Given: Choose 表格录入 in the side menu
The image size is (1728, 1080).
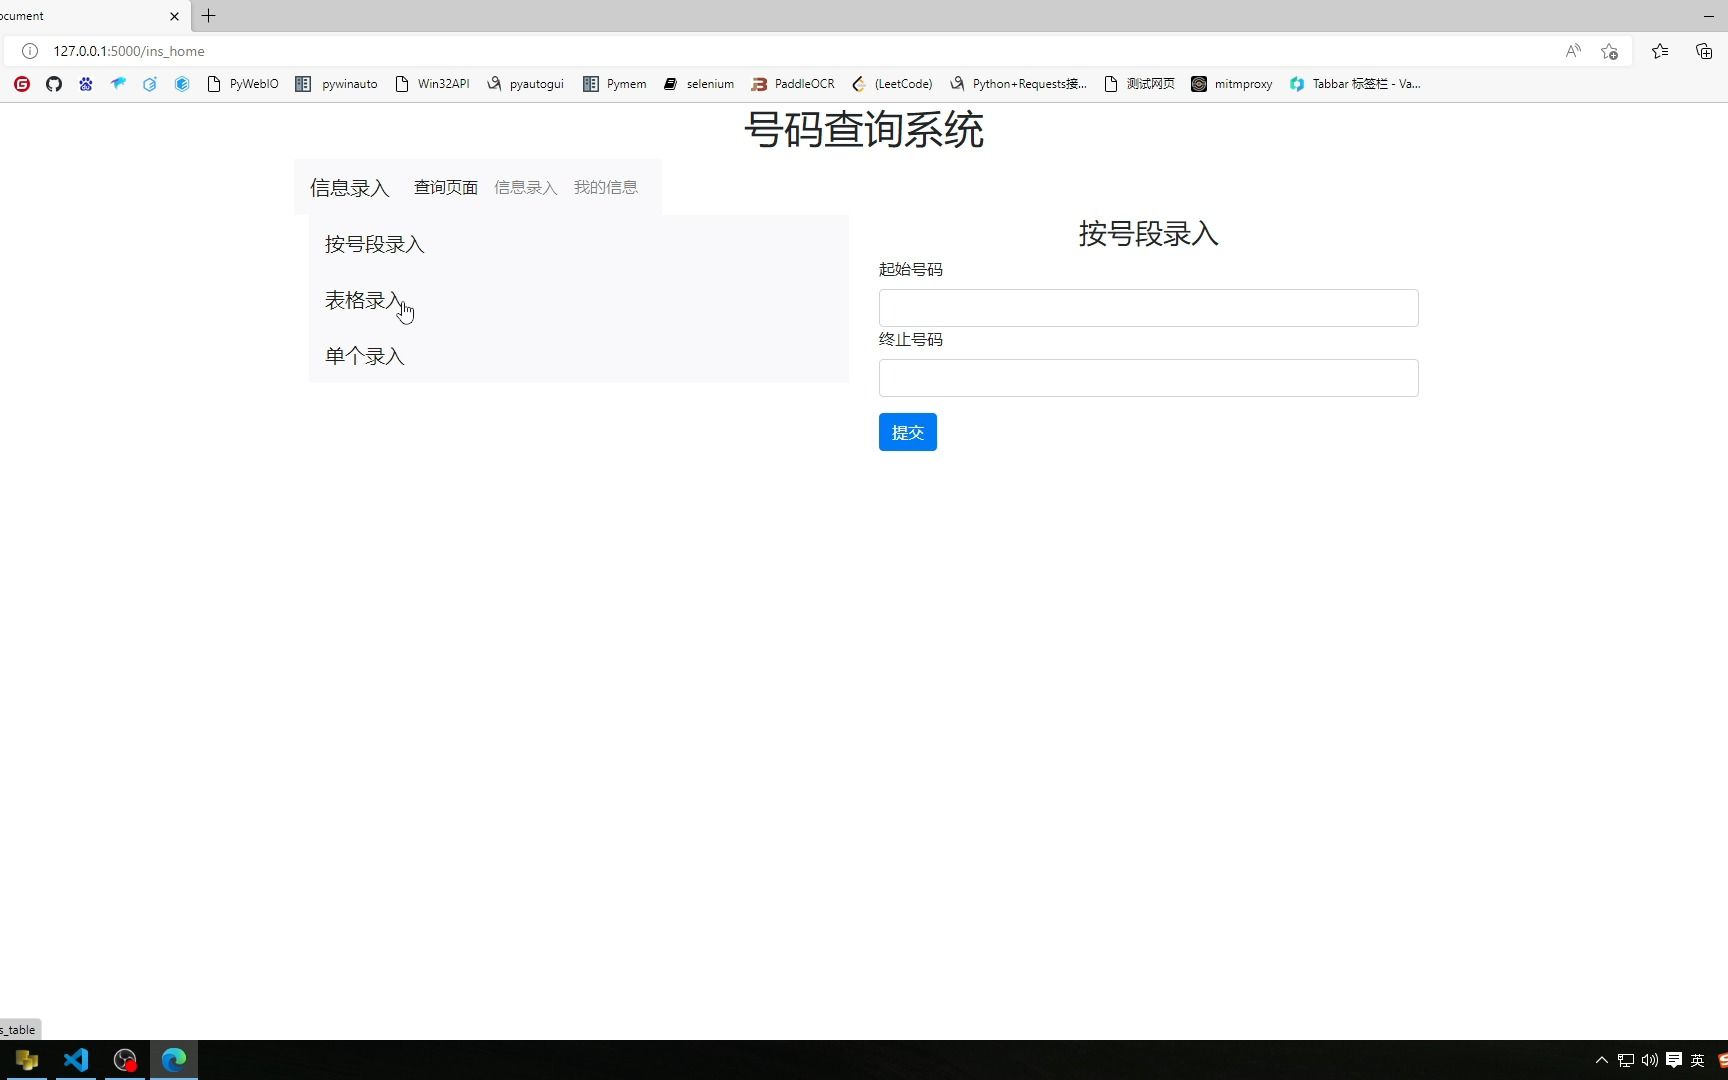Looking at the screenshot, I should [365, 300].
